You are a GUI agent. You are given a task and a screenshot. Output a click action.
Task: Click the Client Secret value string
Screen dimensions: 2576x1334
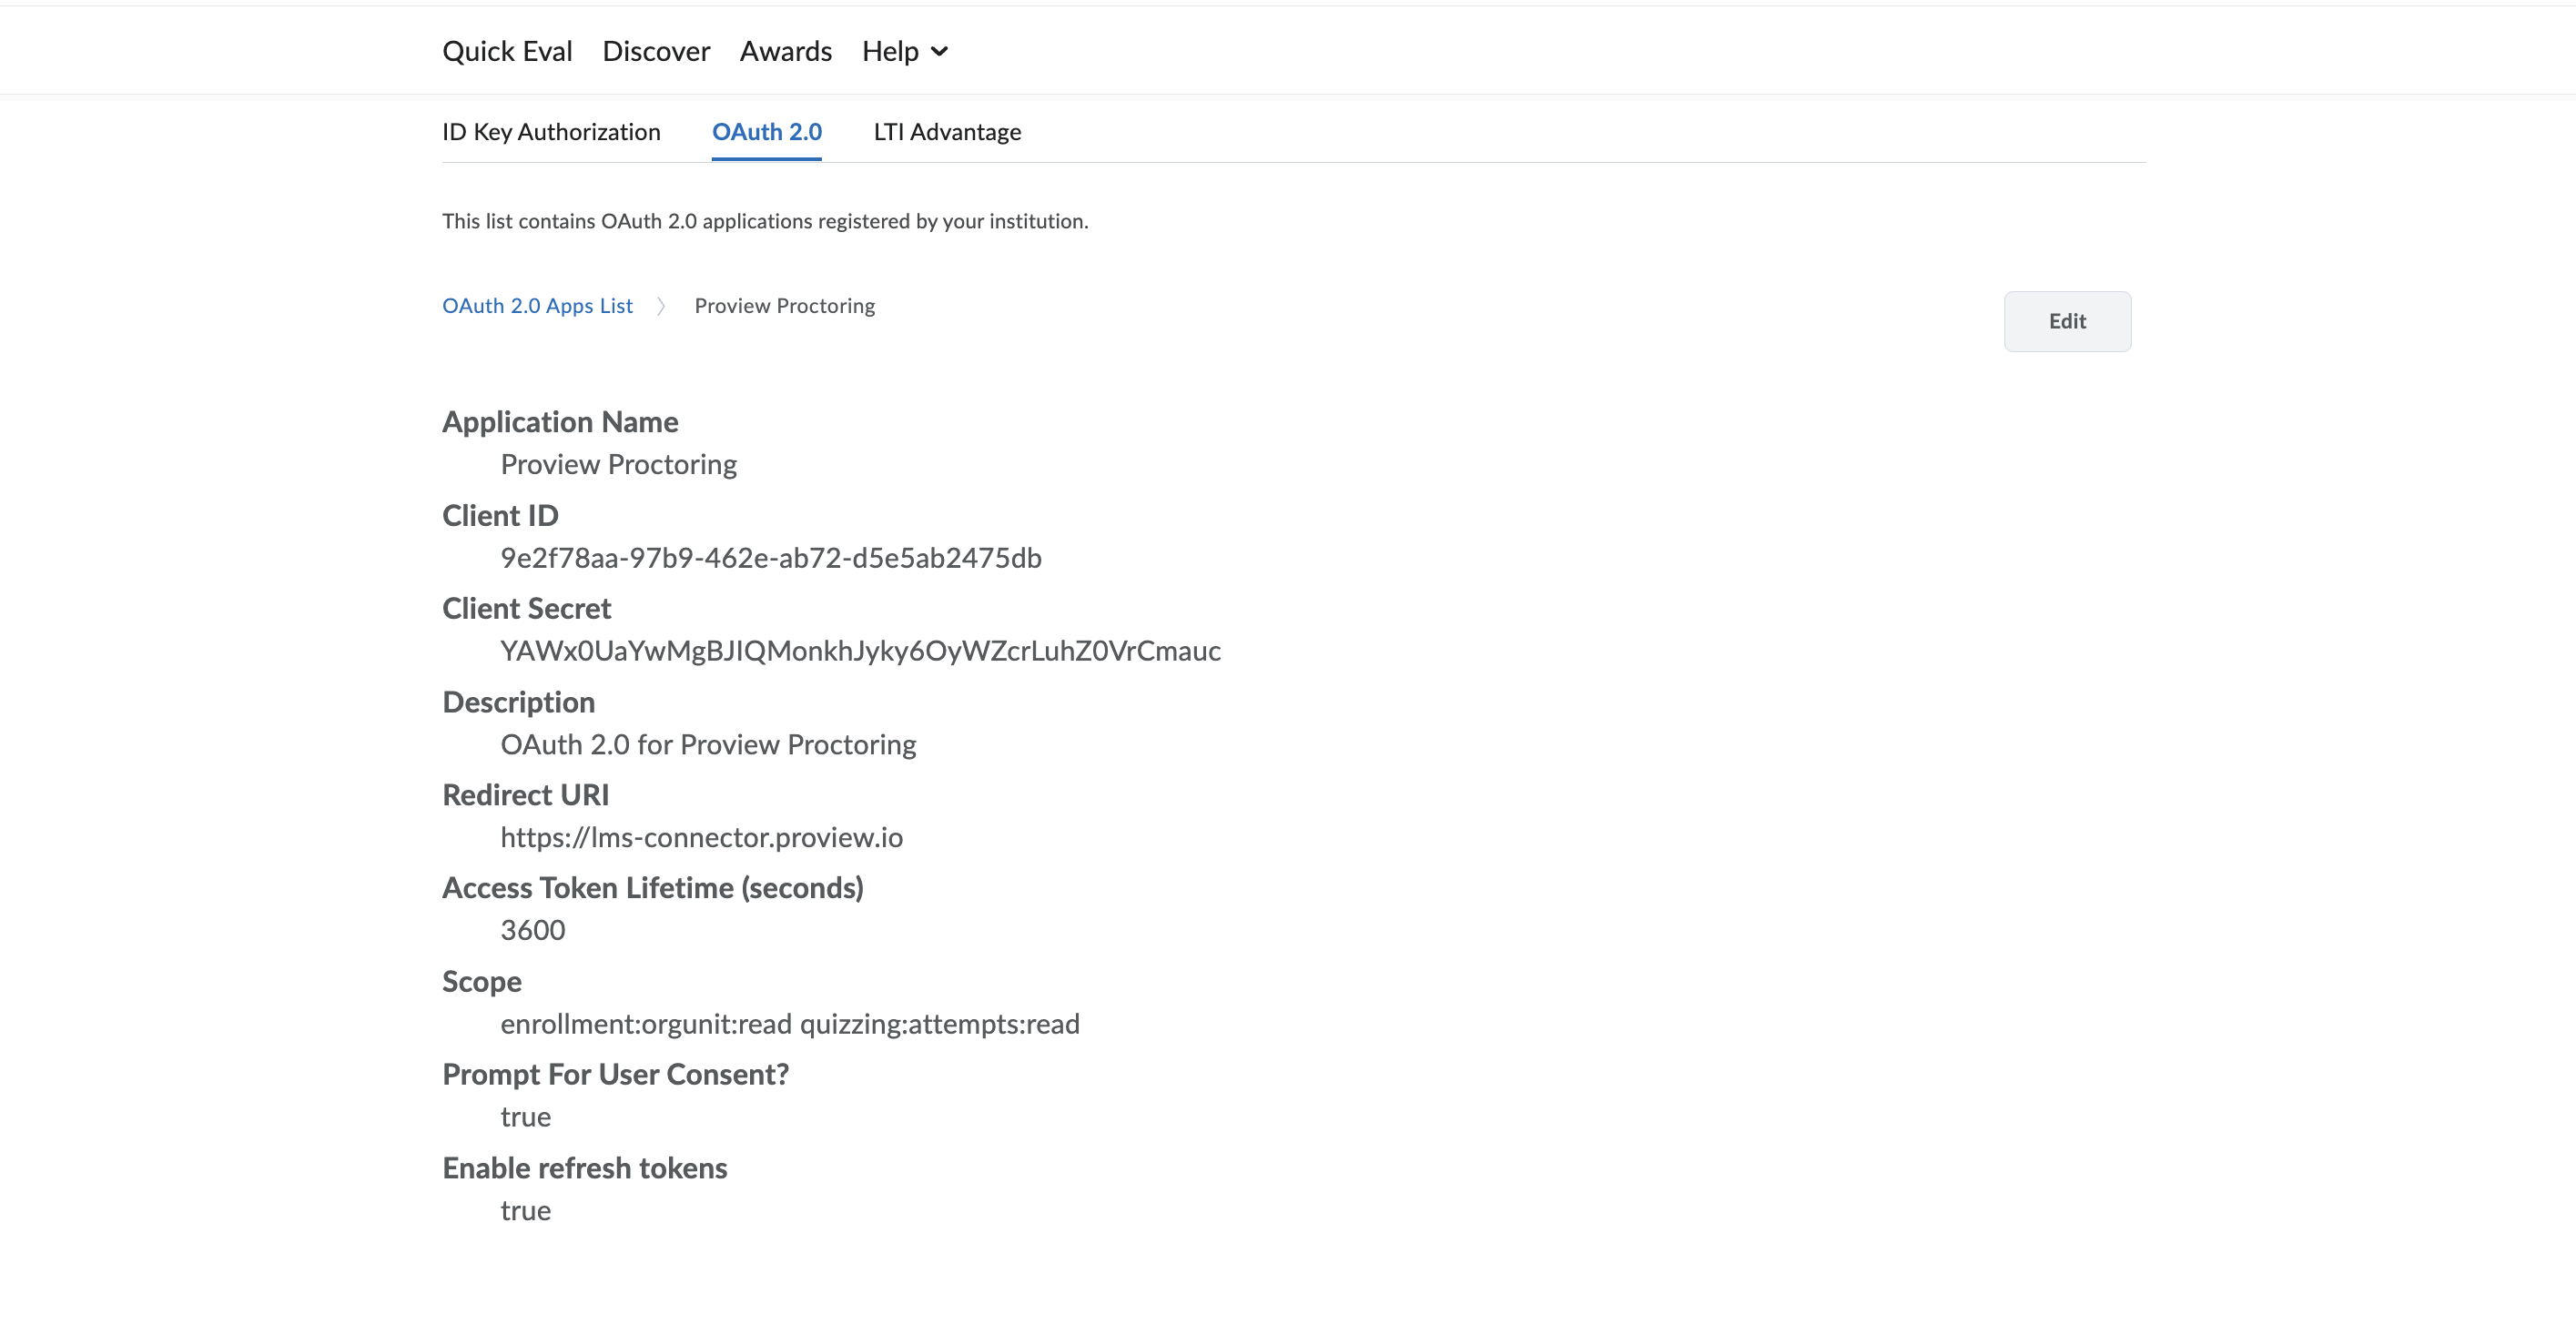point(860,651)
